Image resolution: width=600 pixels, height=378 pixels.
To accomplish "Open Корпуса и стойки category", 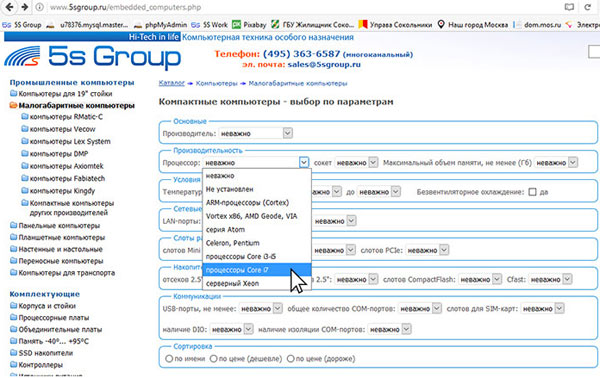I will pos(43,306).
